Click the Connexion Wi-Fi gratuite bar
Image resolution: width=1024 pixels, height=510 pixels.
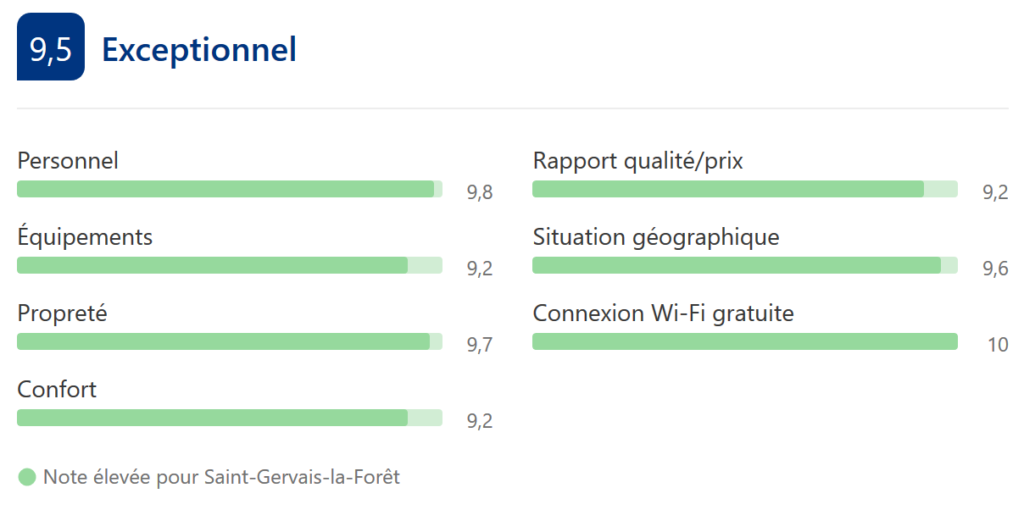[x=745, y=342]
